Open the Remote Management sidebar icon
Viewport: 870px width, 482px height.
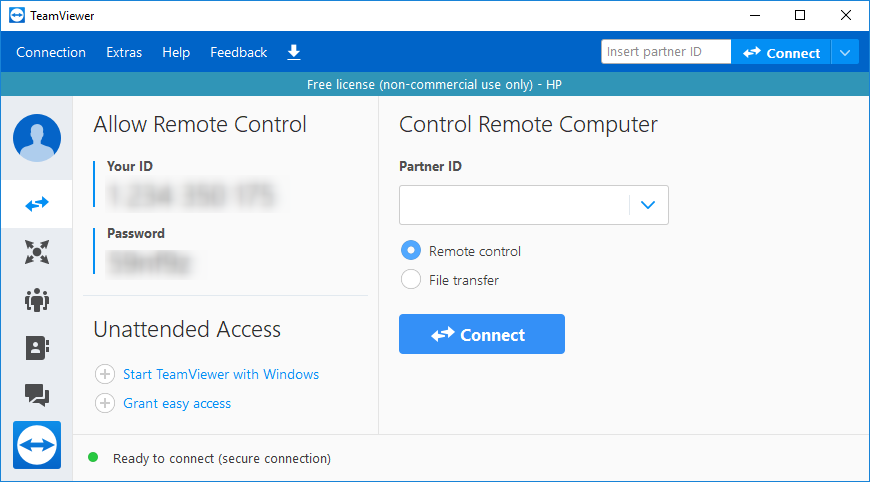37,252
